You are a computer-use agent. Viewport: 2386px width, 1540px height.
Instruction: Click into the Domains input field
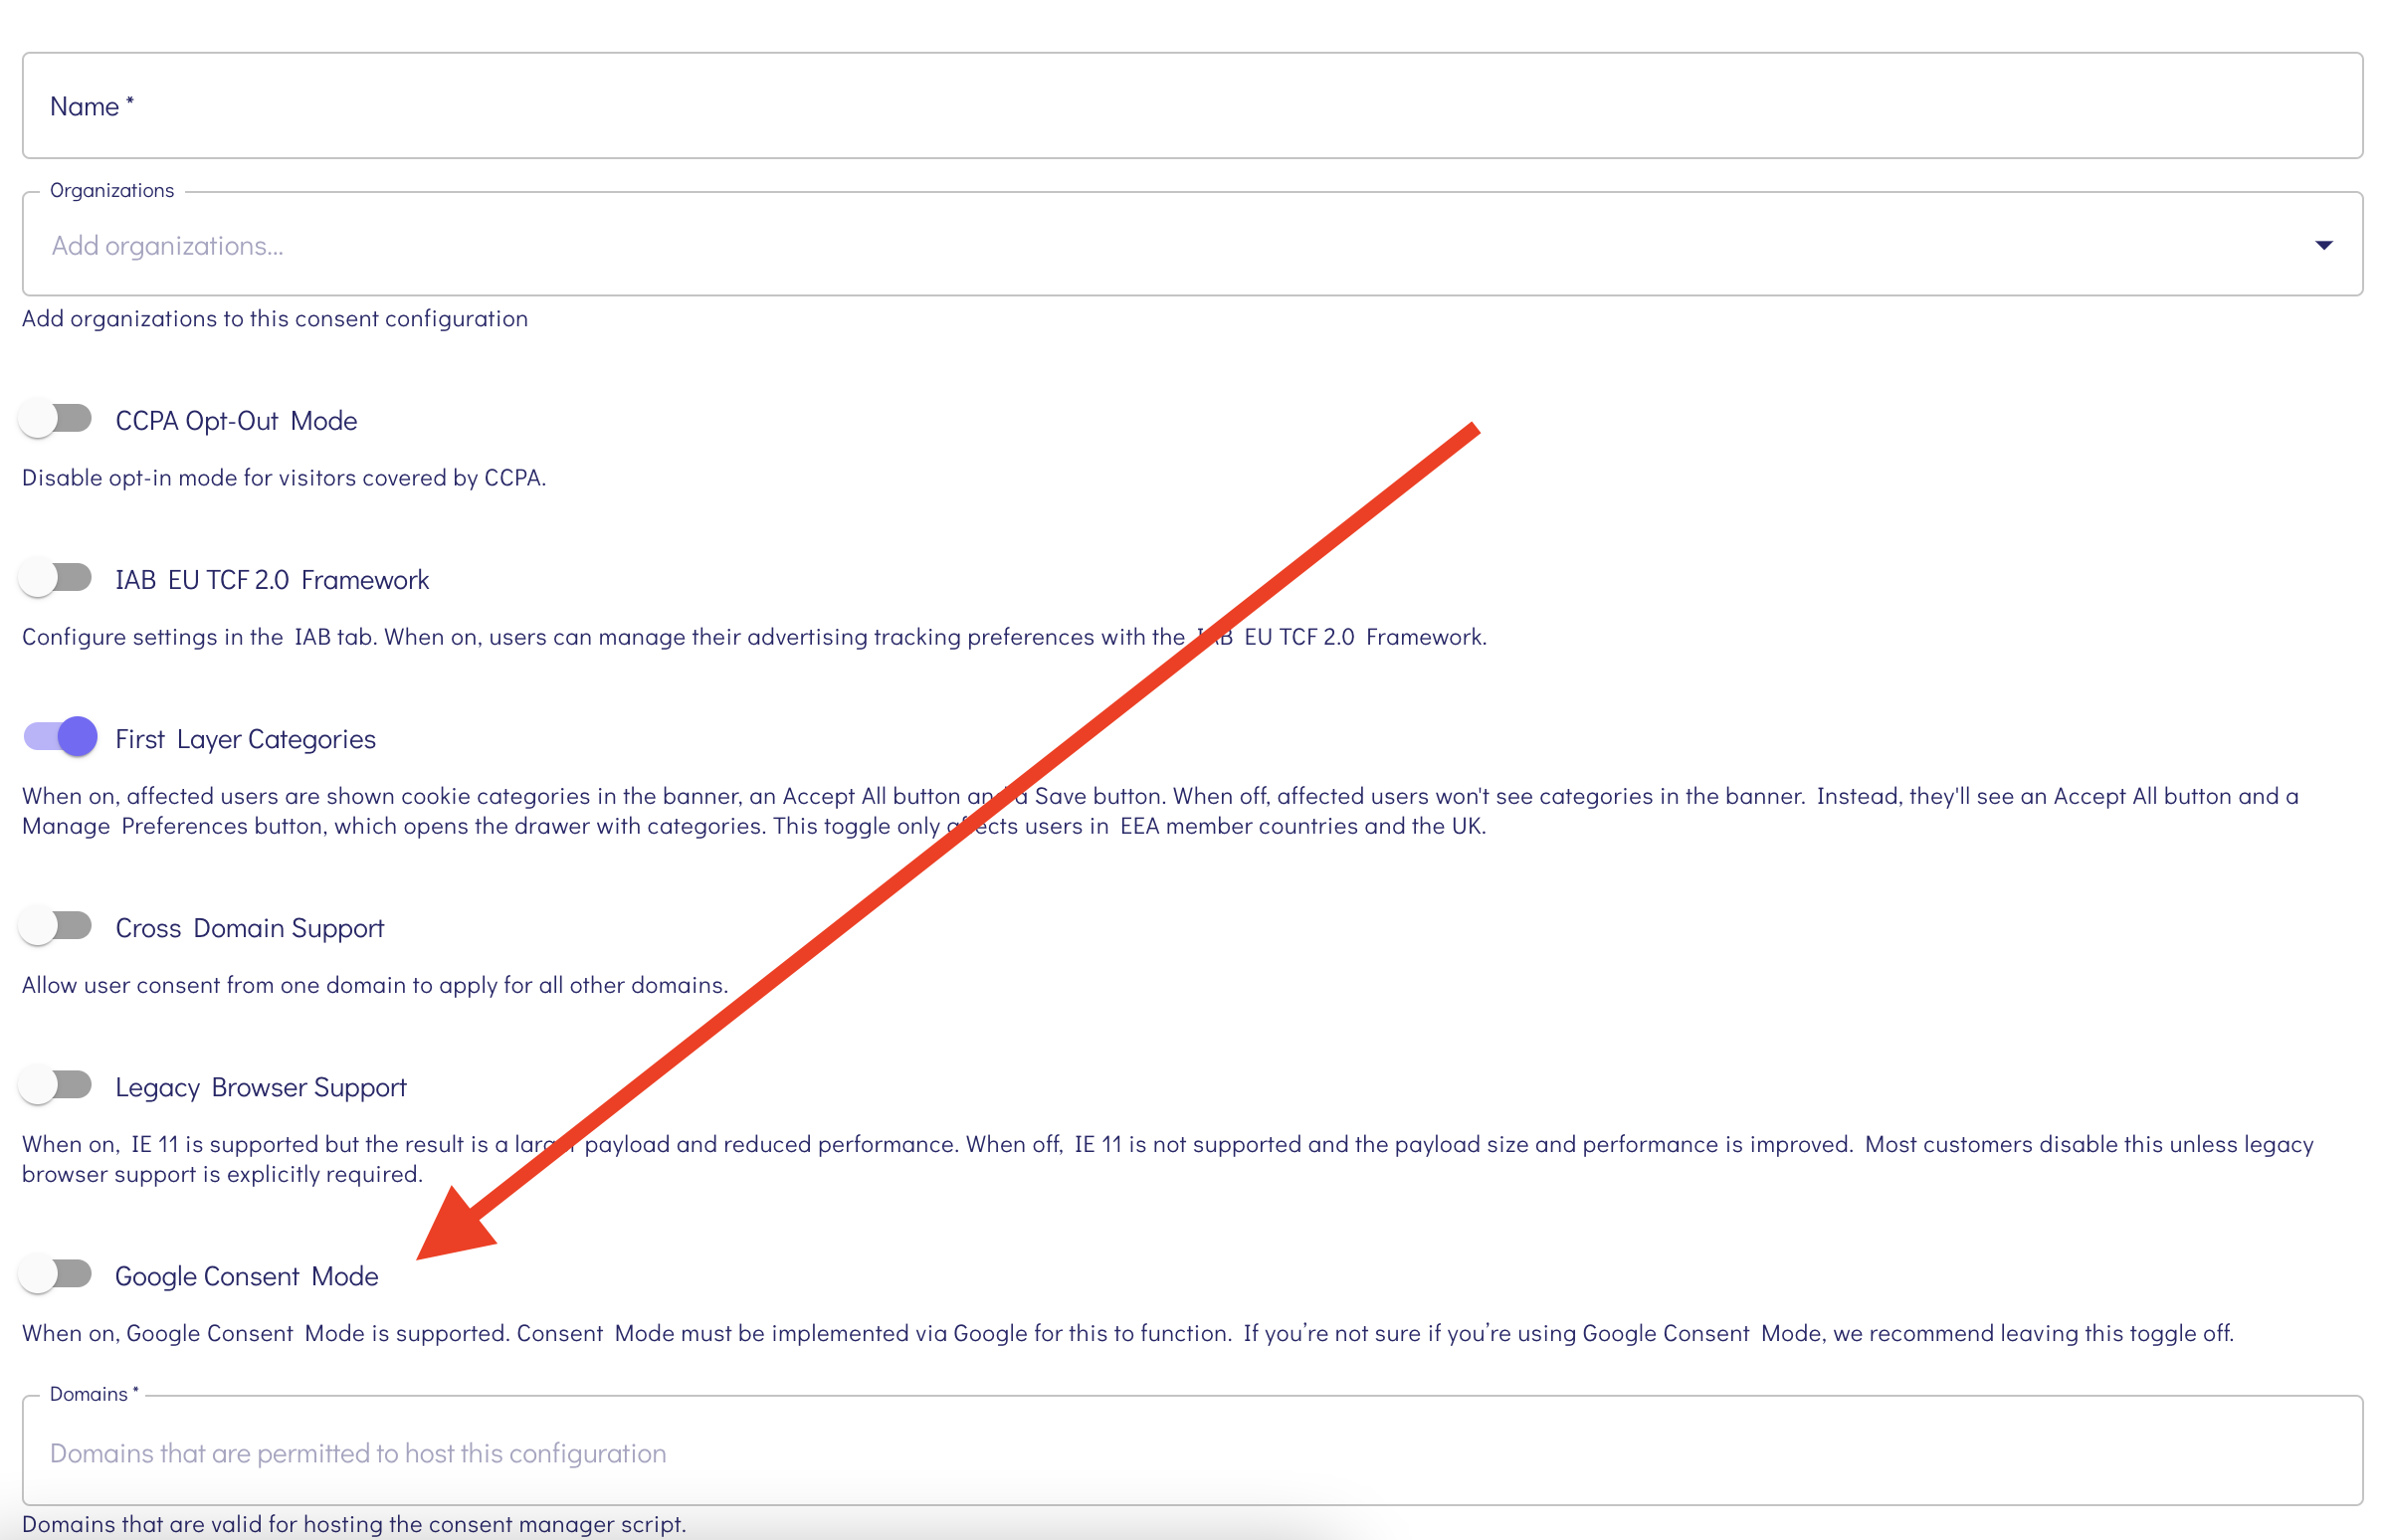[x=1190, y=1452]
